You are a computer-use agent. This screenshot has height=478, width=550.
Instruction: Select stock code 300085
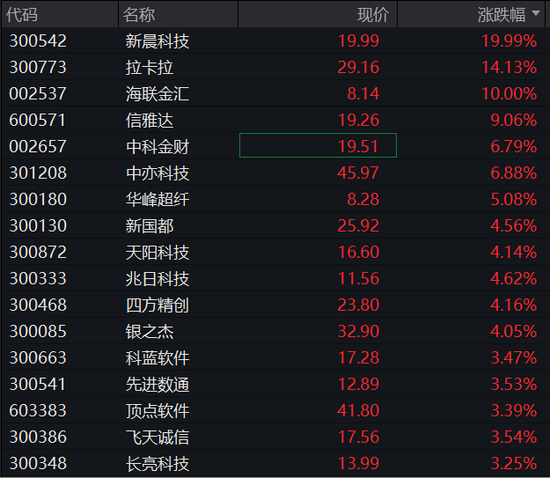pos(38,331)
